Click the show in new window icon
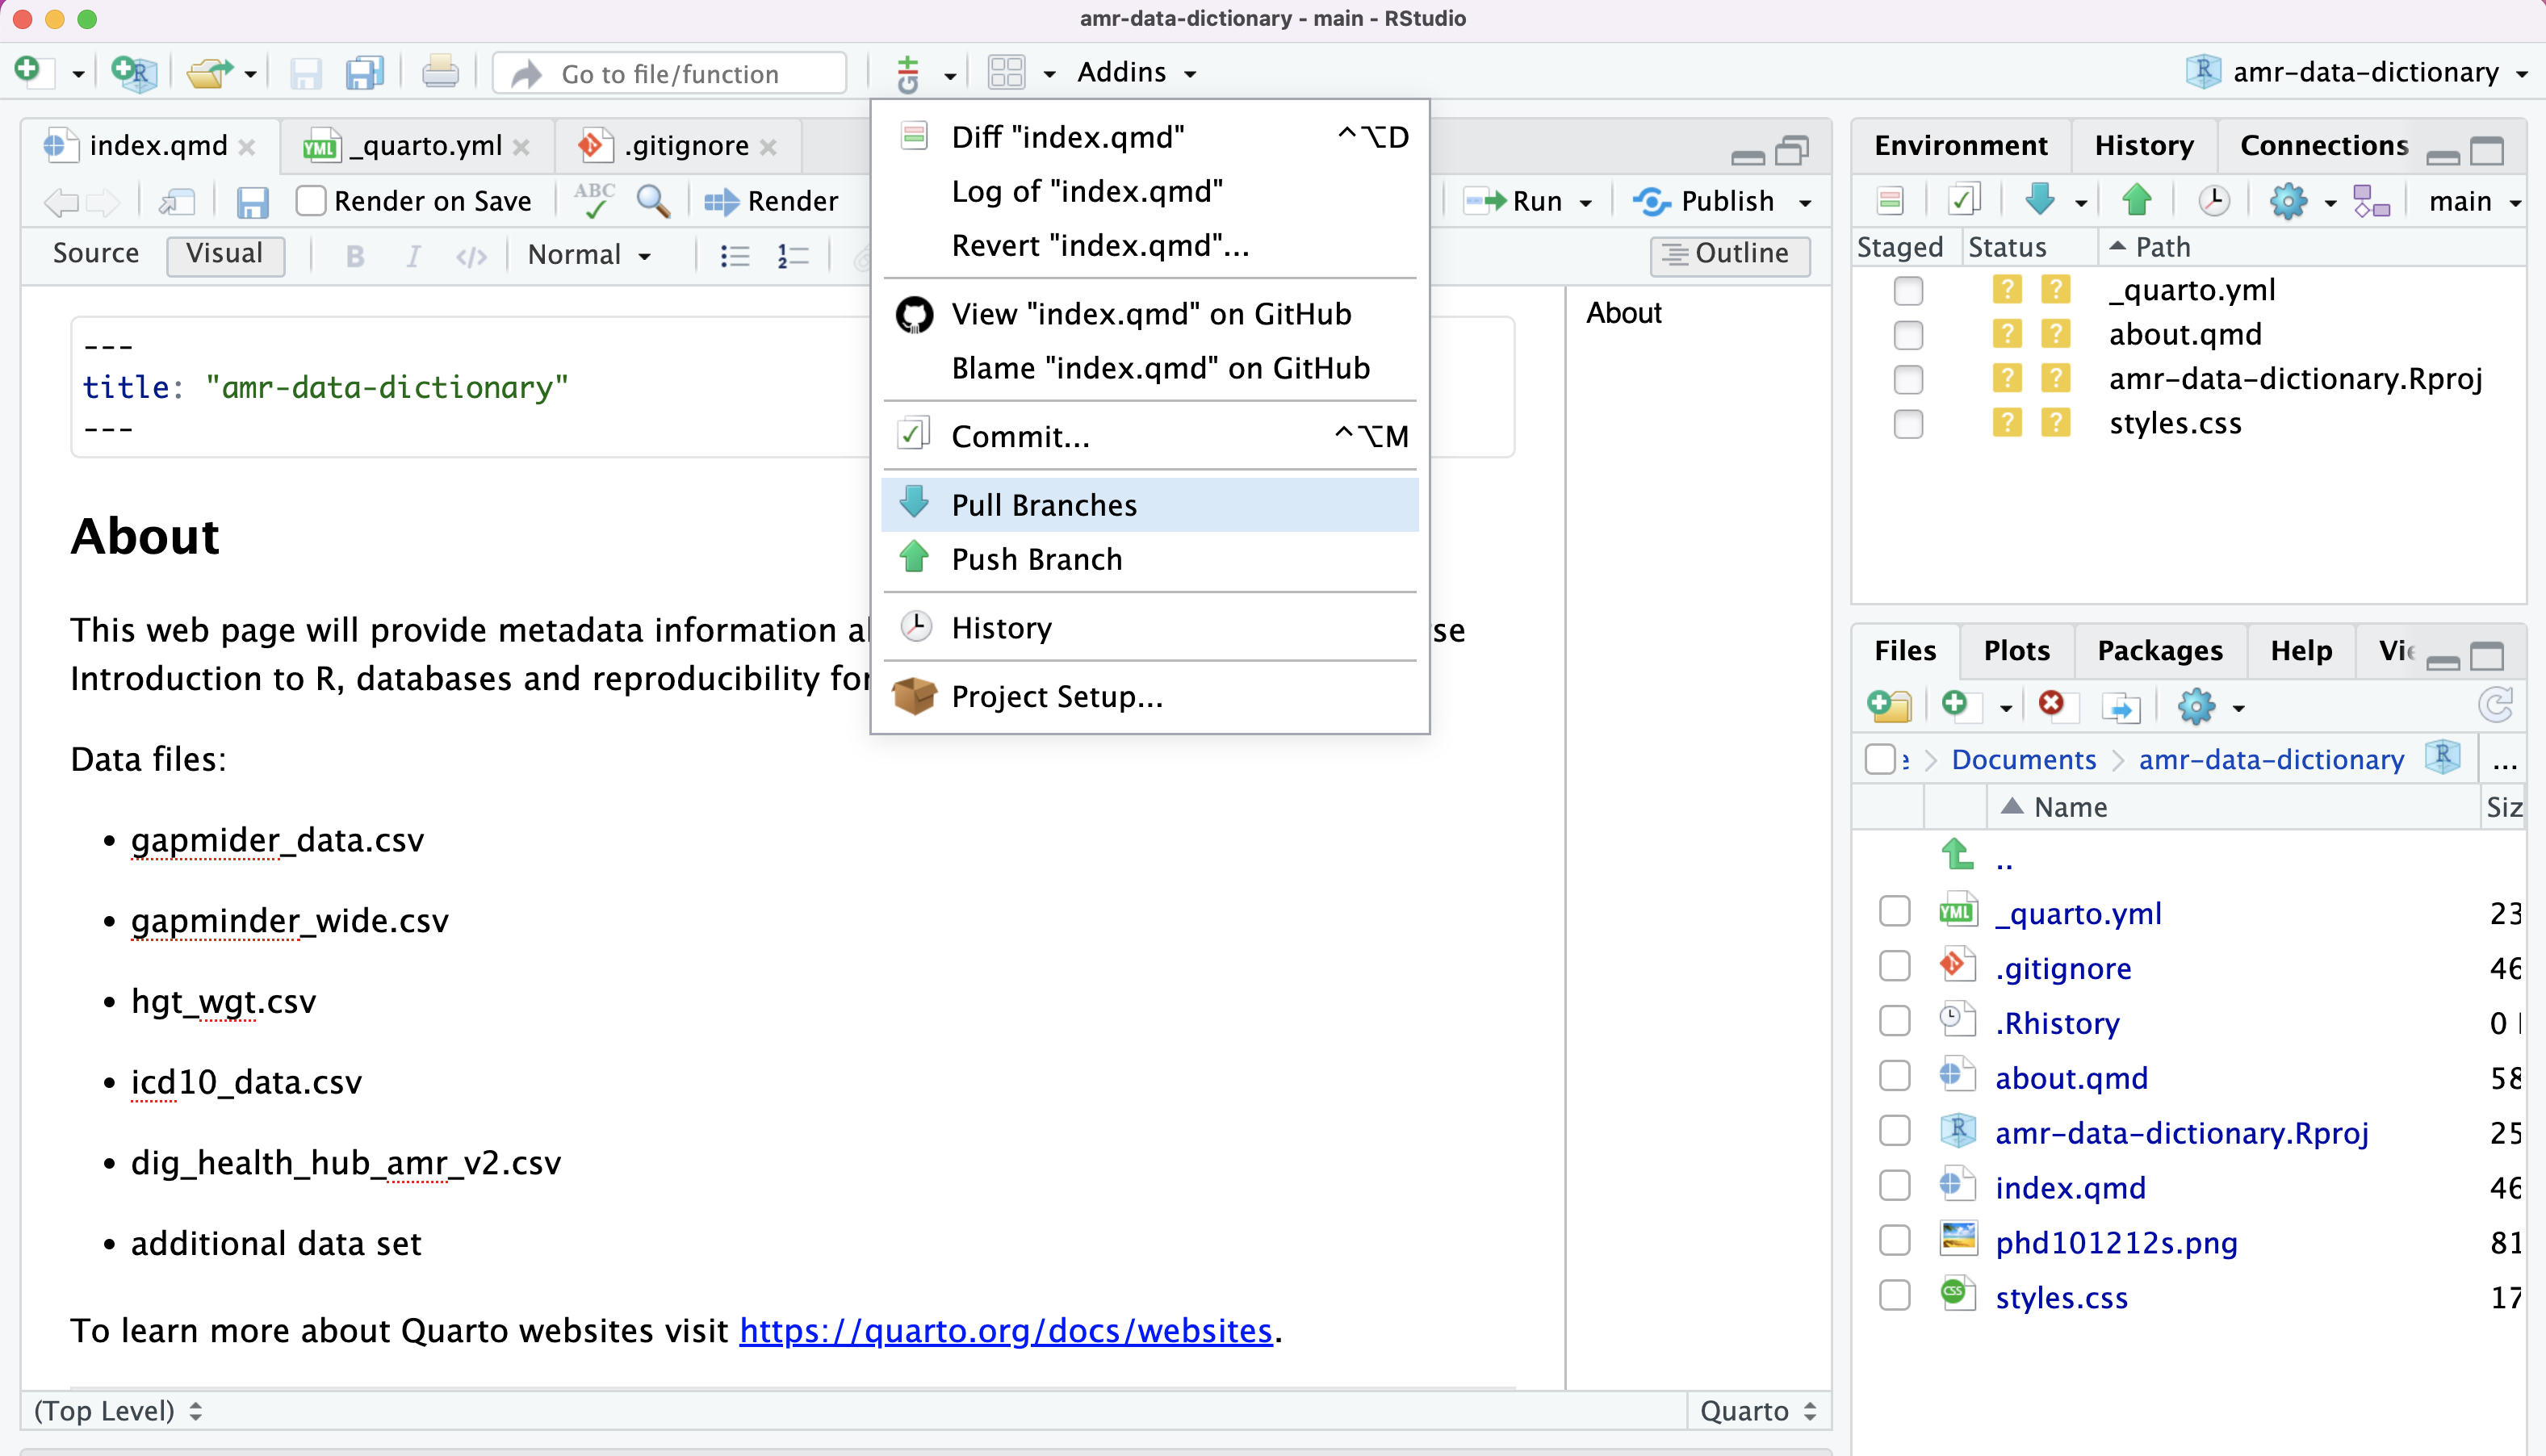 click(x=178, y=202)
